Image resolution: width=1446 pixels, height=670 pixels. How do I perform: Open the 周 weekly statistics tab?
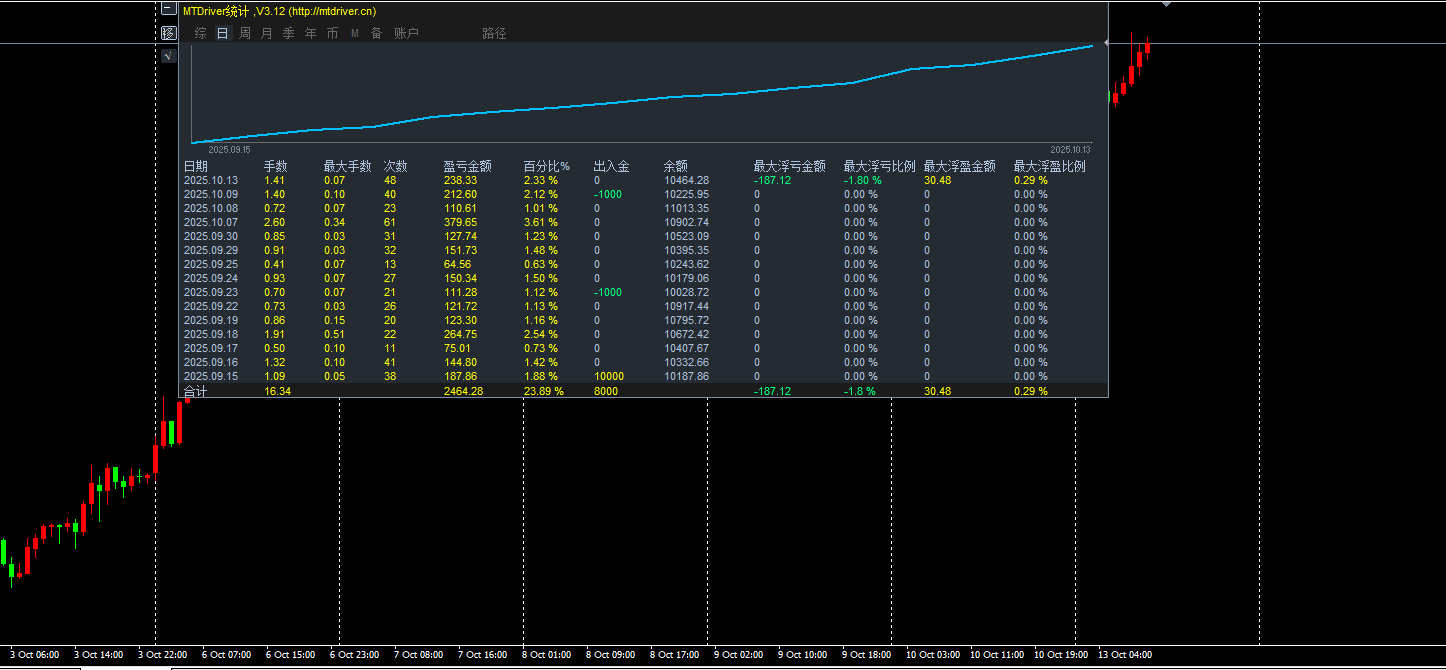click(x=245, y=33)
